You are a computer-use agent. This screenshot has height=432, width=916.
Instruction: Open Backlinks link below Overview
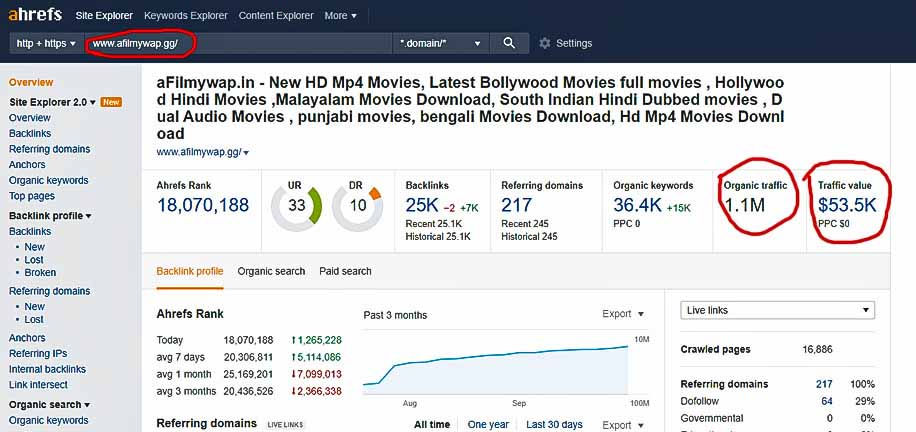30,133
